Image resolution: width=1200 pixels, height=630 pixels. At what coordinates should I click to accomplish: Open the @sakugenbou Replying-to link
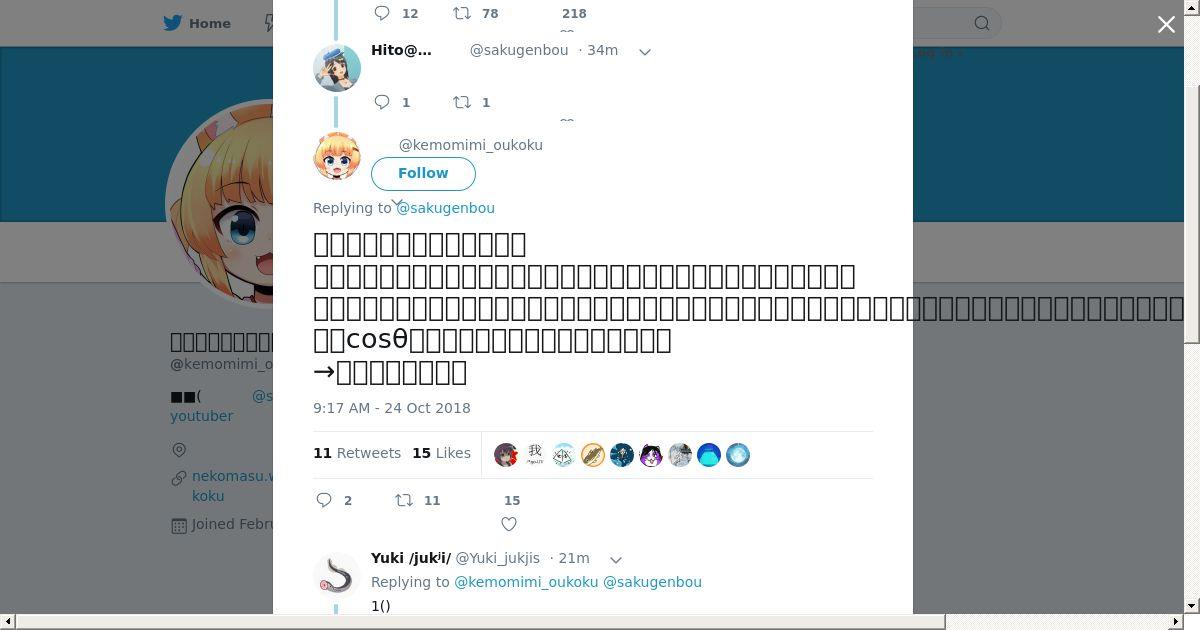coord(445,208)
